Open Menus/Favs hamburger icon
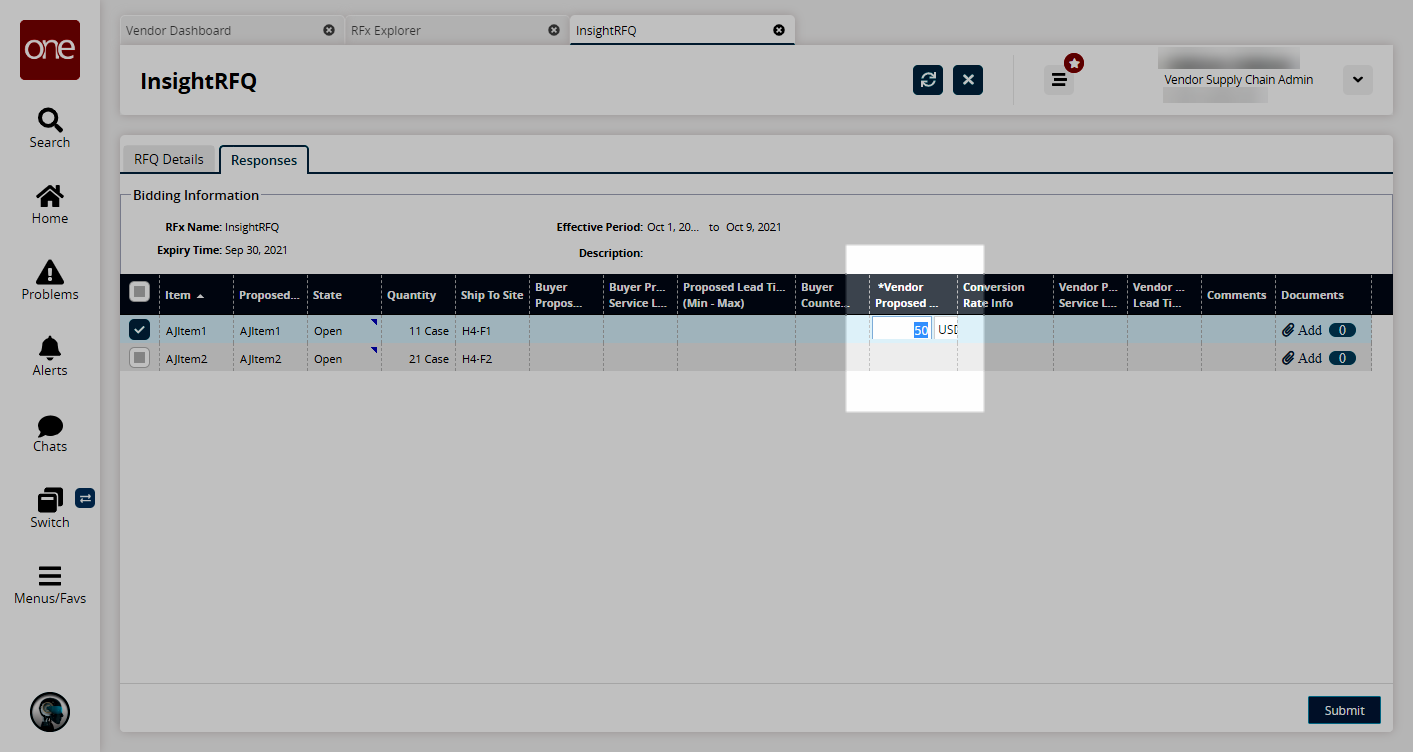Image resolution: width=1413 pixels, height=752 pixels. click(x=49, y=576)
